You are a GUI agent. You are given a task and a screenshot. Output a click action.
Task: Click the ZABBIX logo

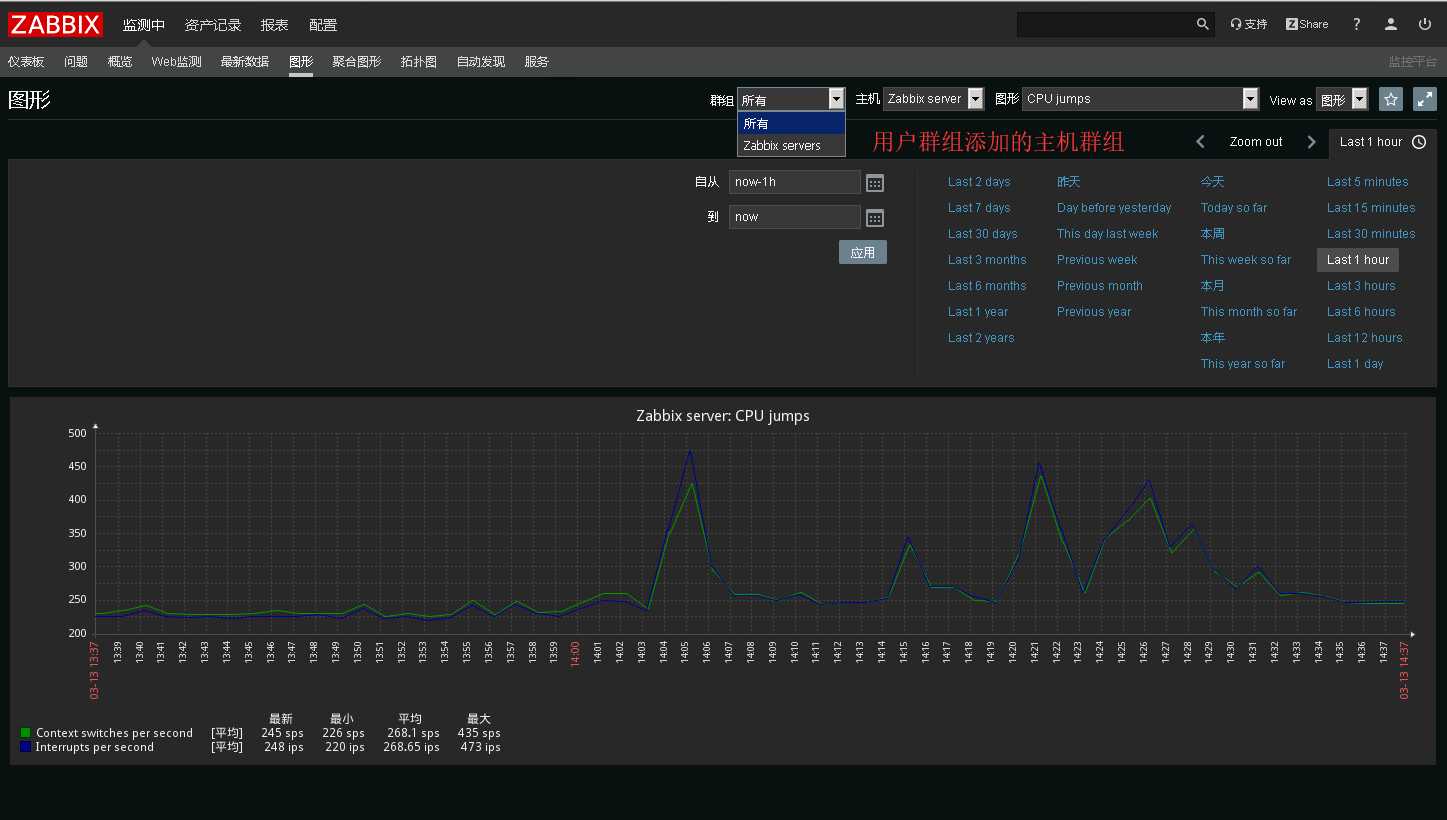coord(55,24)
